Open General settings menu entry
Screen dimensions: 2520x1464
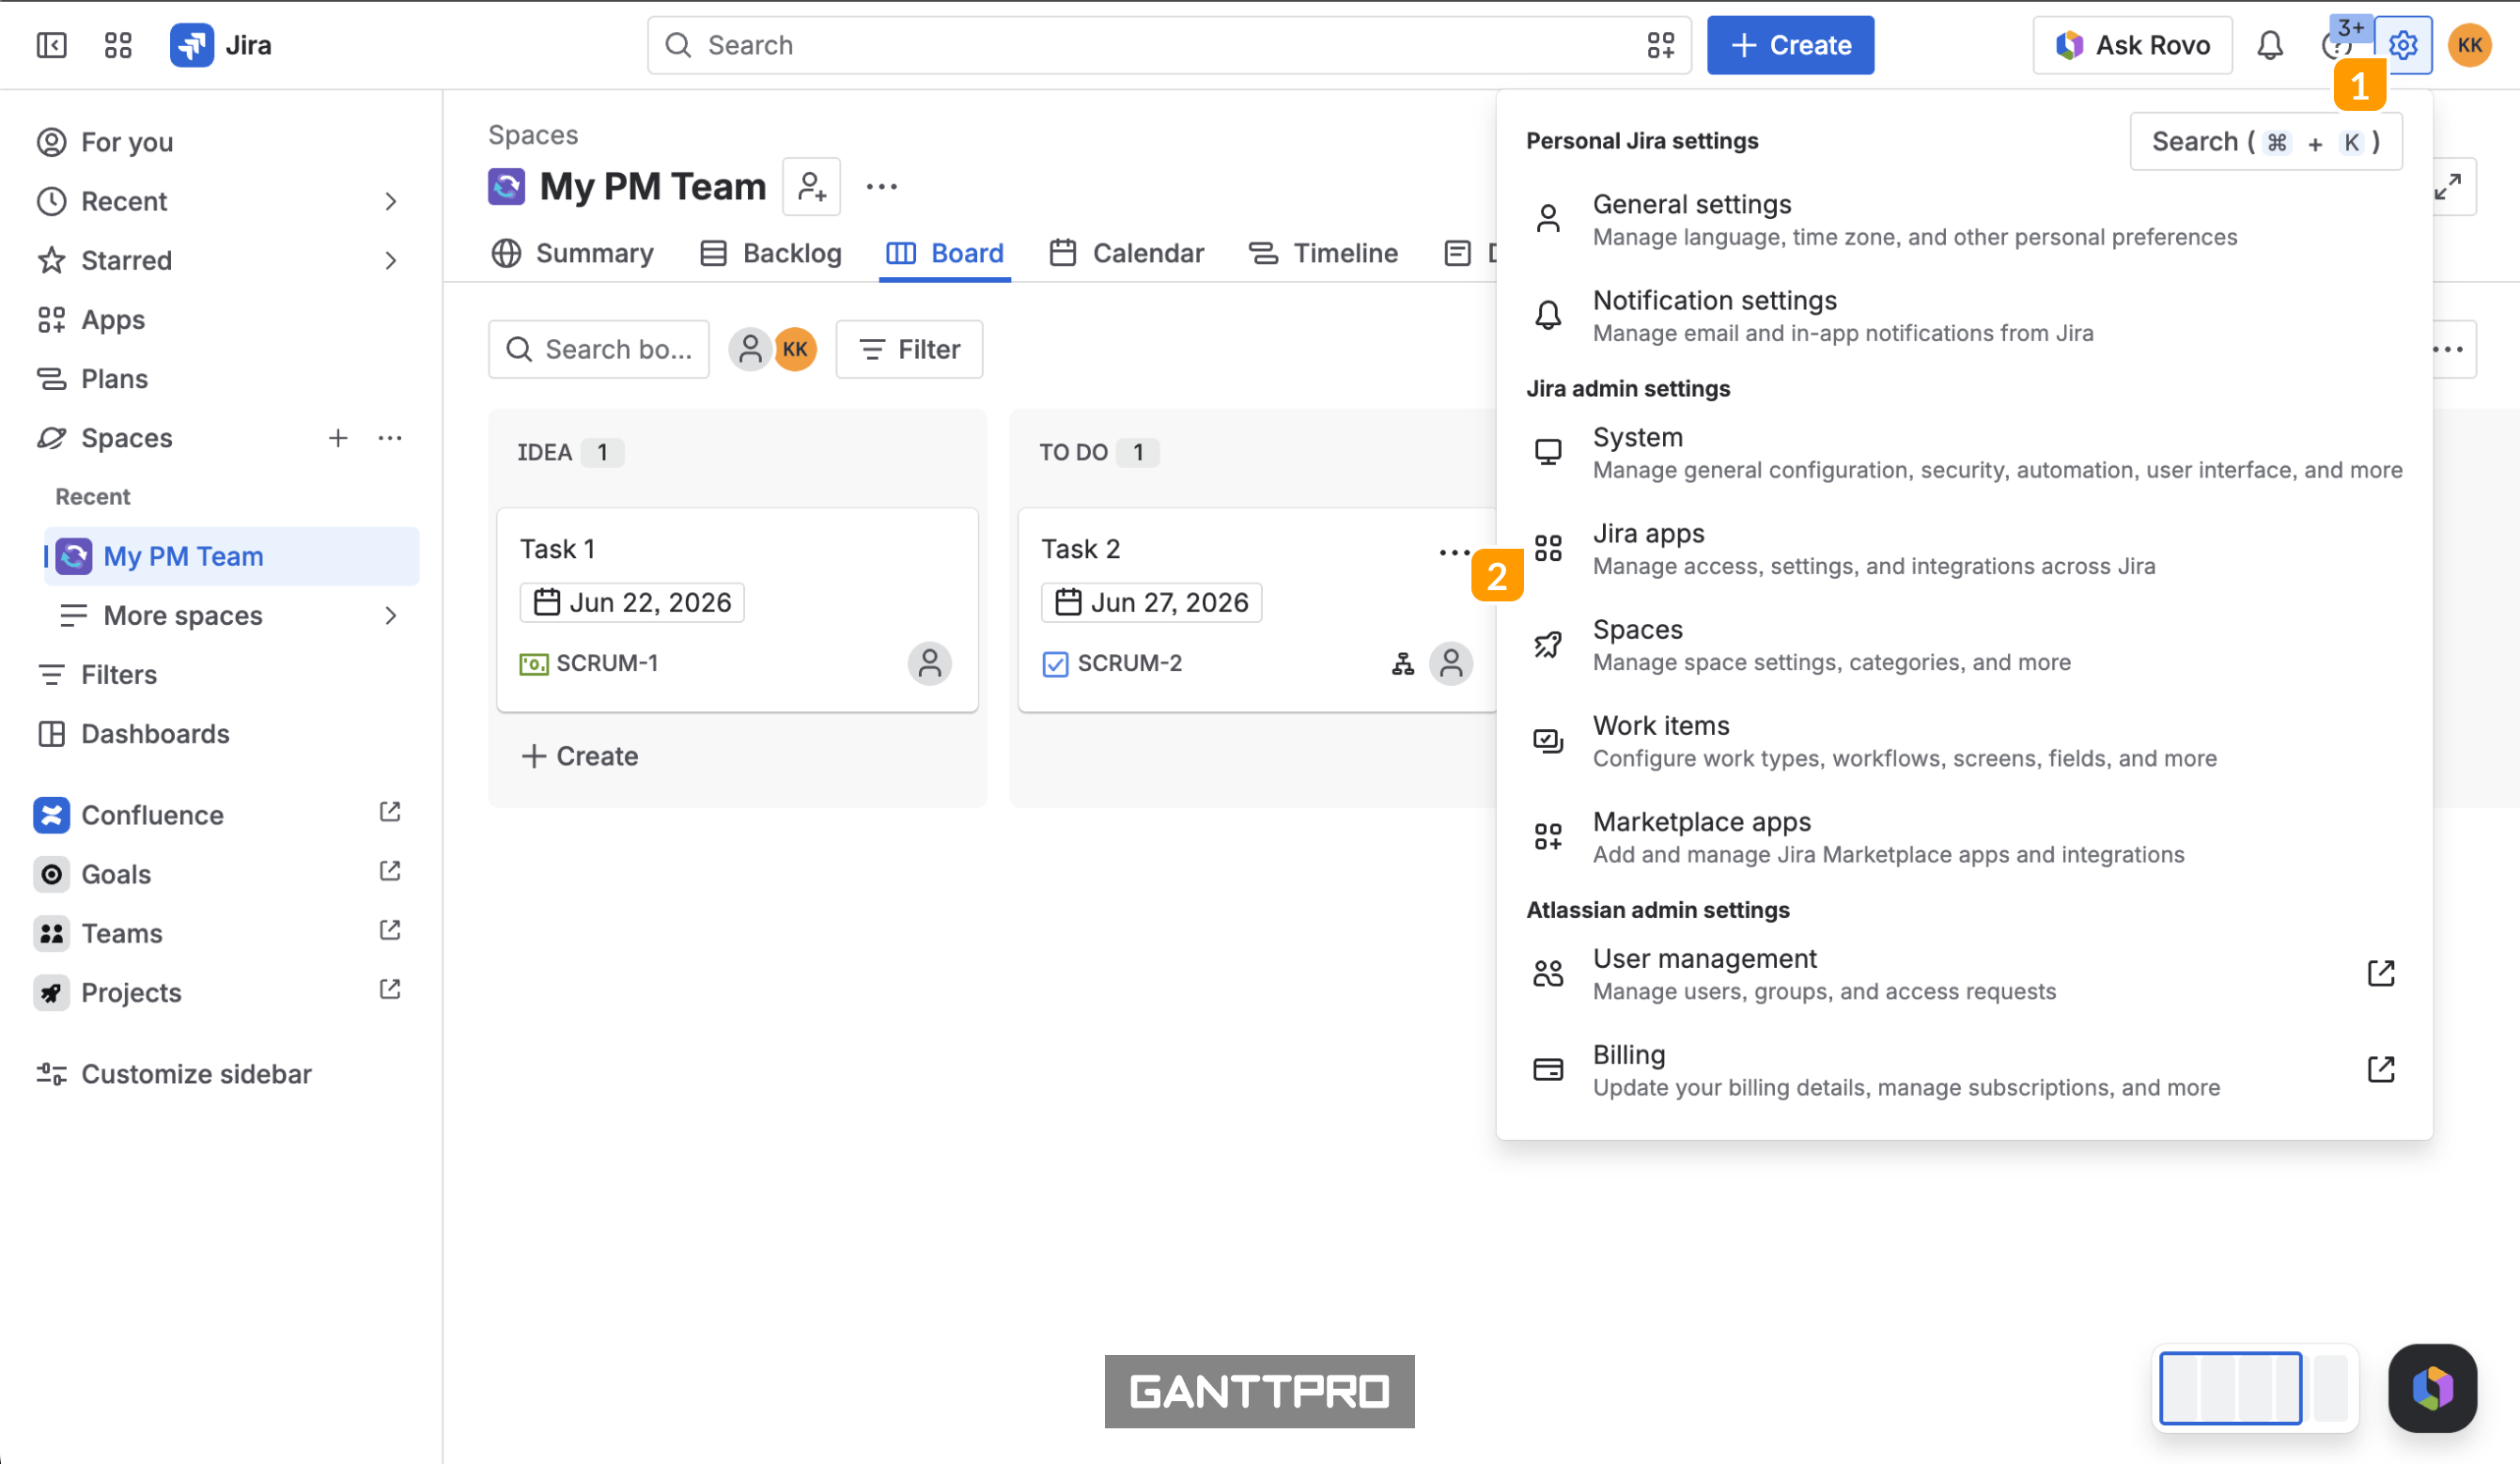(1964, 220)
